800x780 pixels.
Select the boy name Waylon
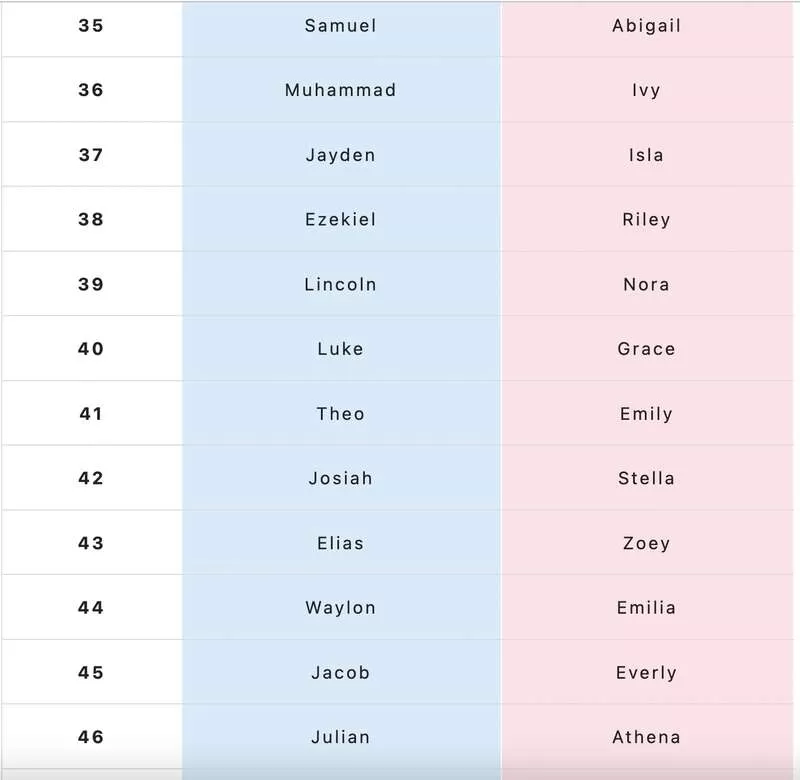[340, 608]
